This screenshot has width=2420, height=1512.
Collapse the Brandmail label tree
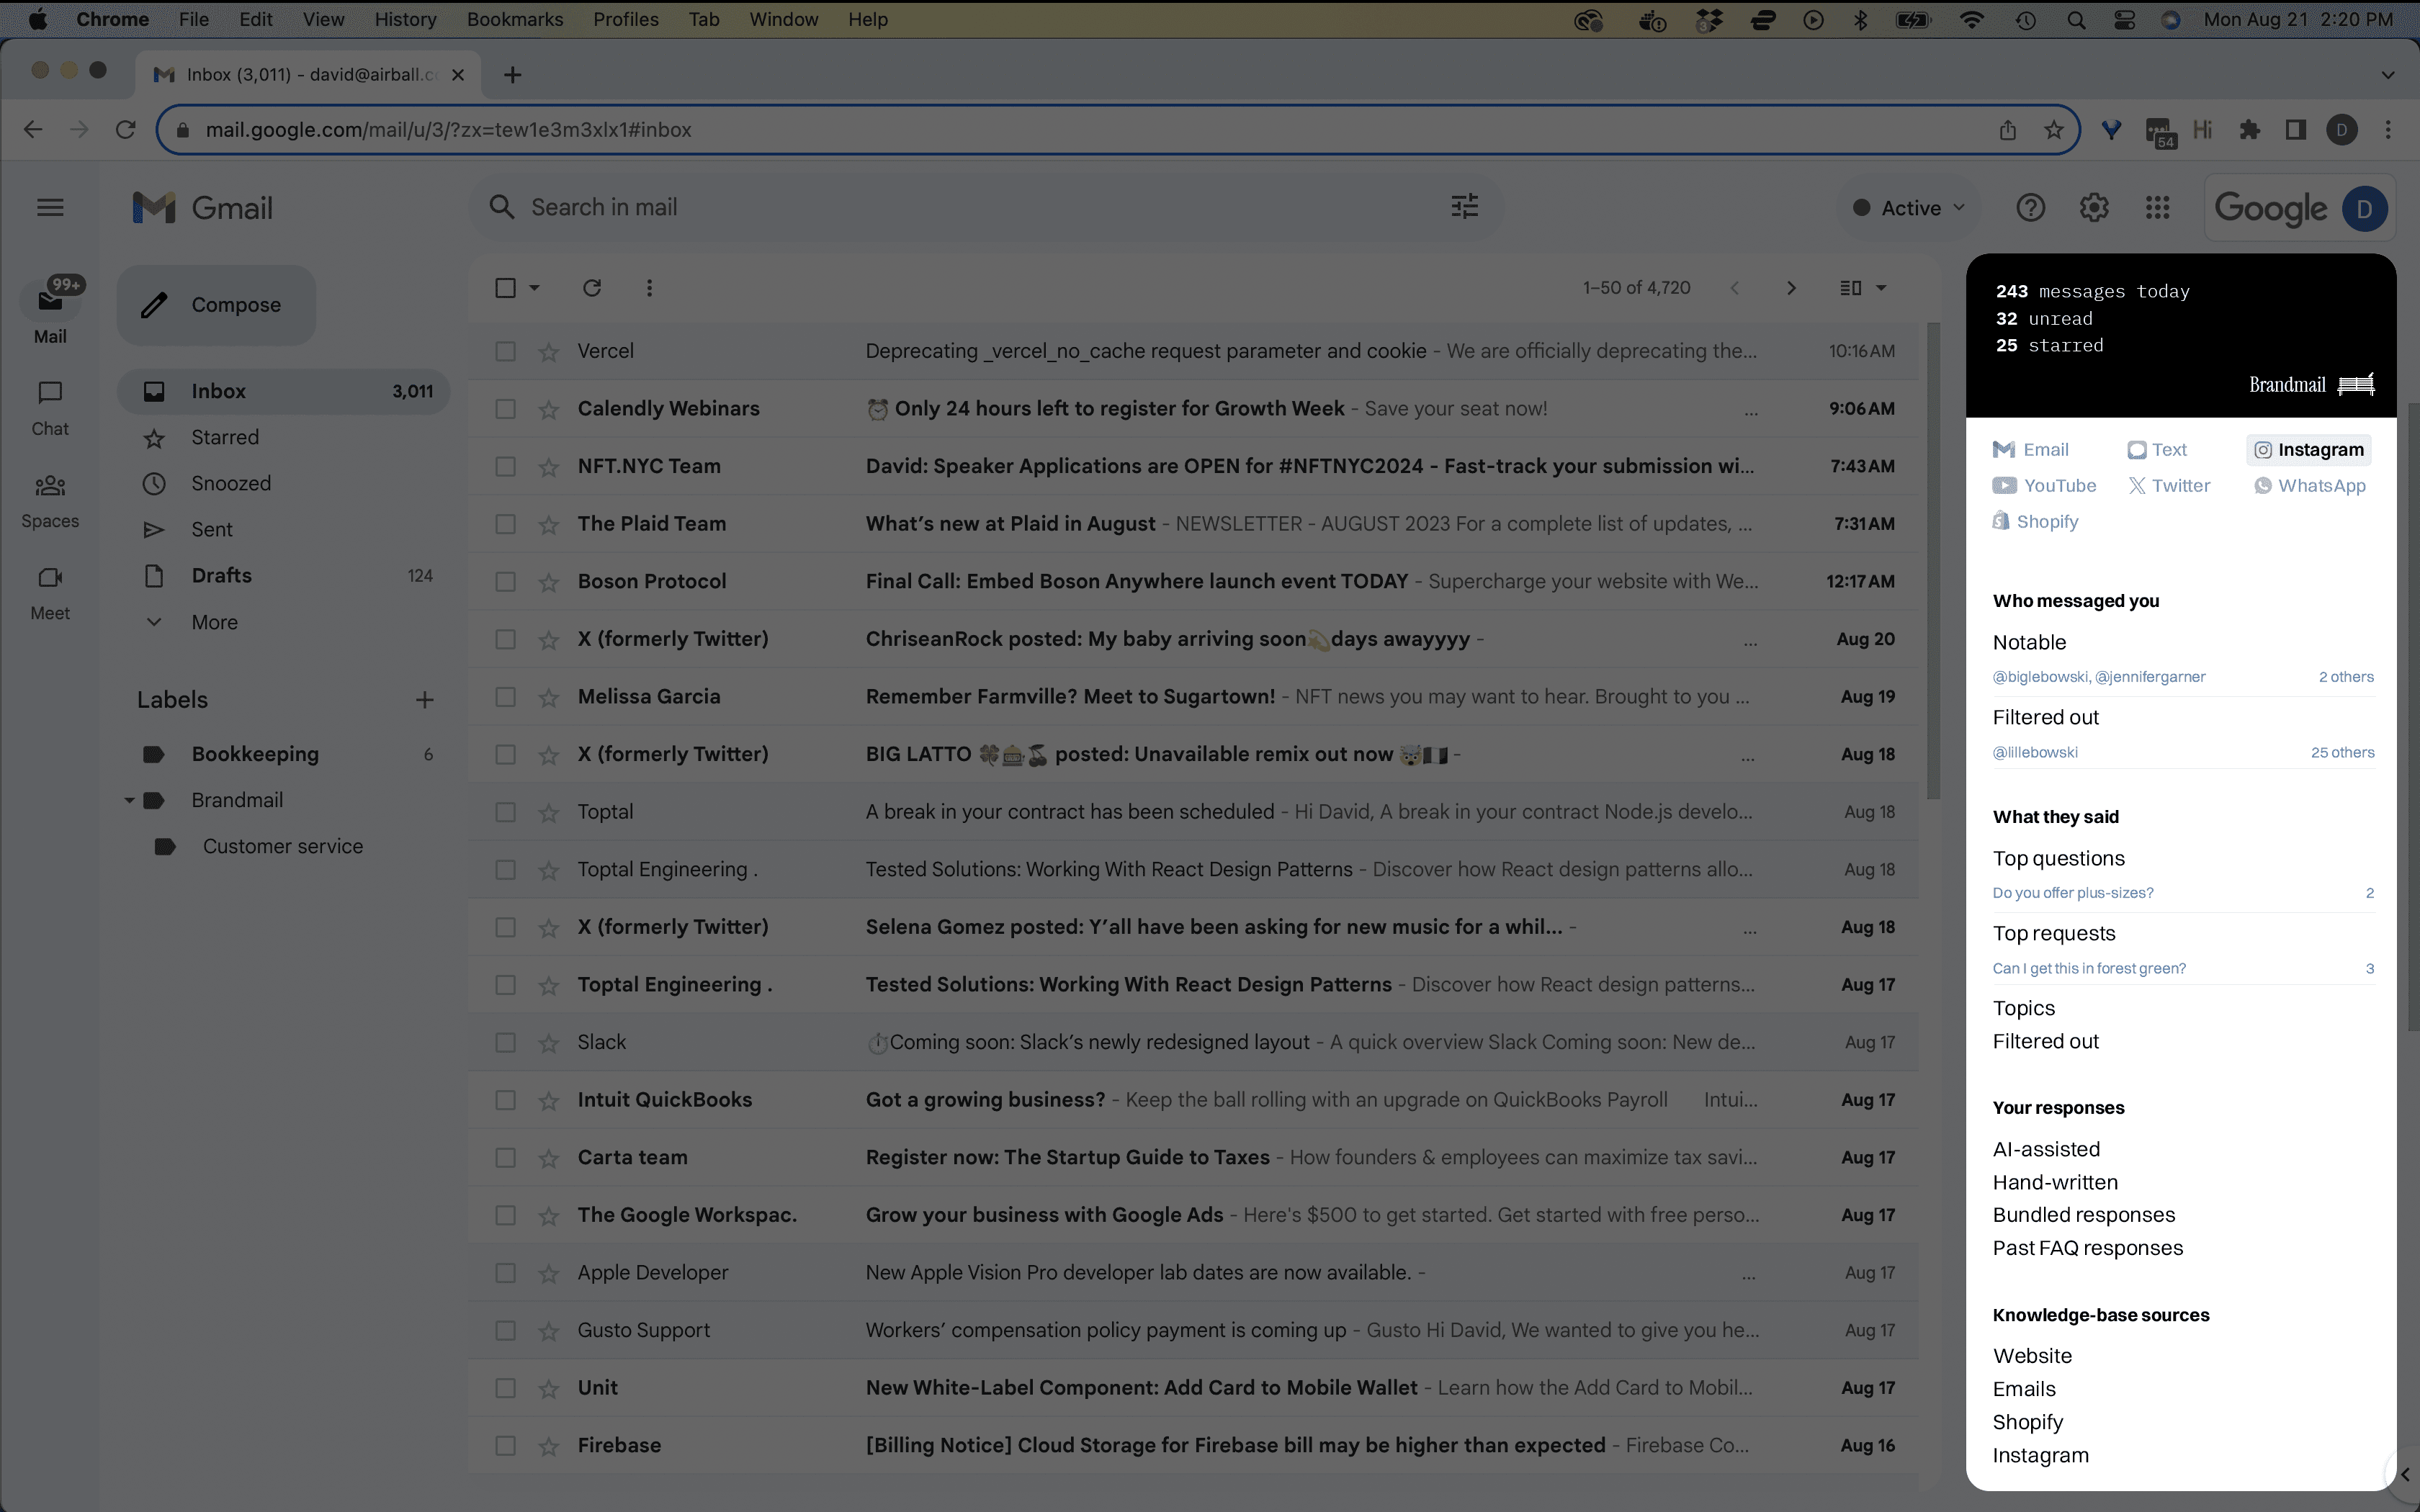[128, 800]
